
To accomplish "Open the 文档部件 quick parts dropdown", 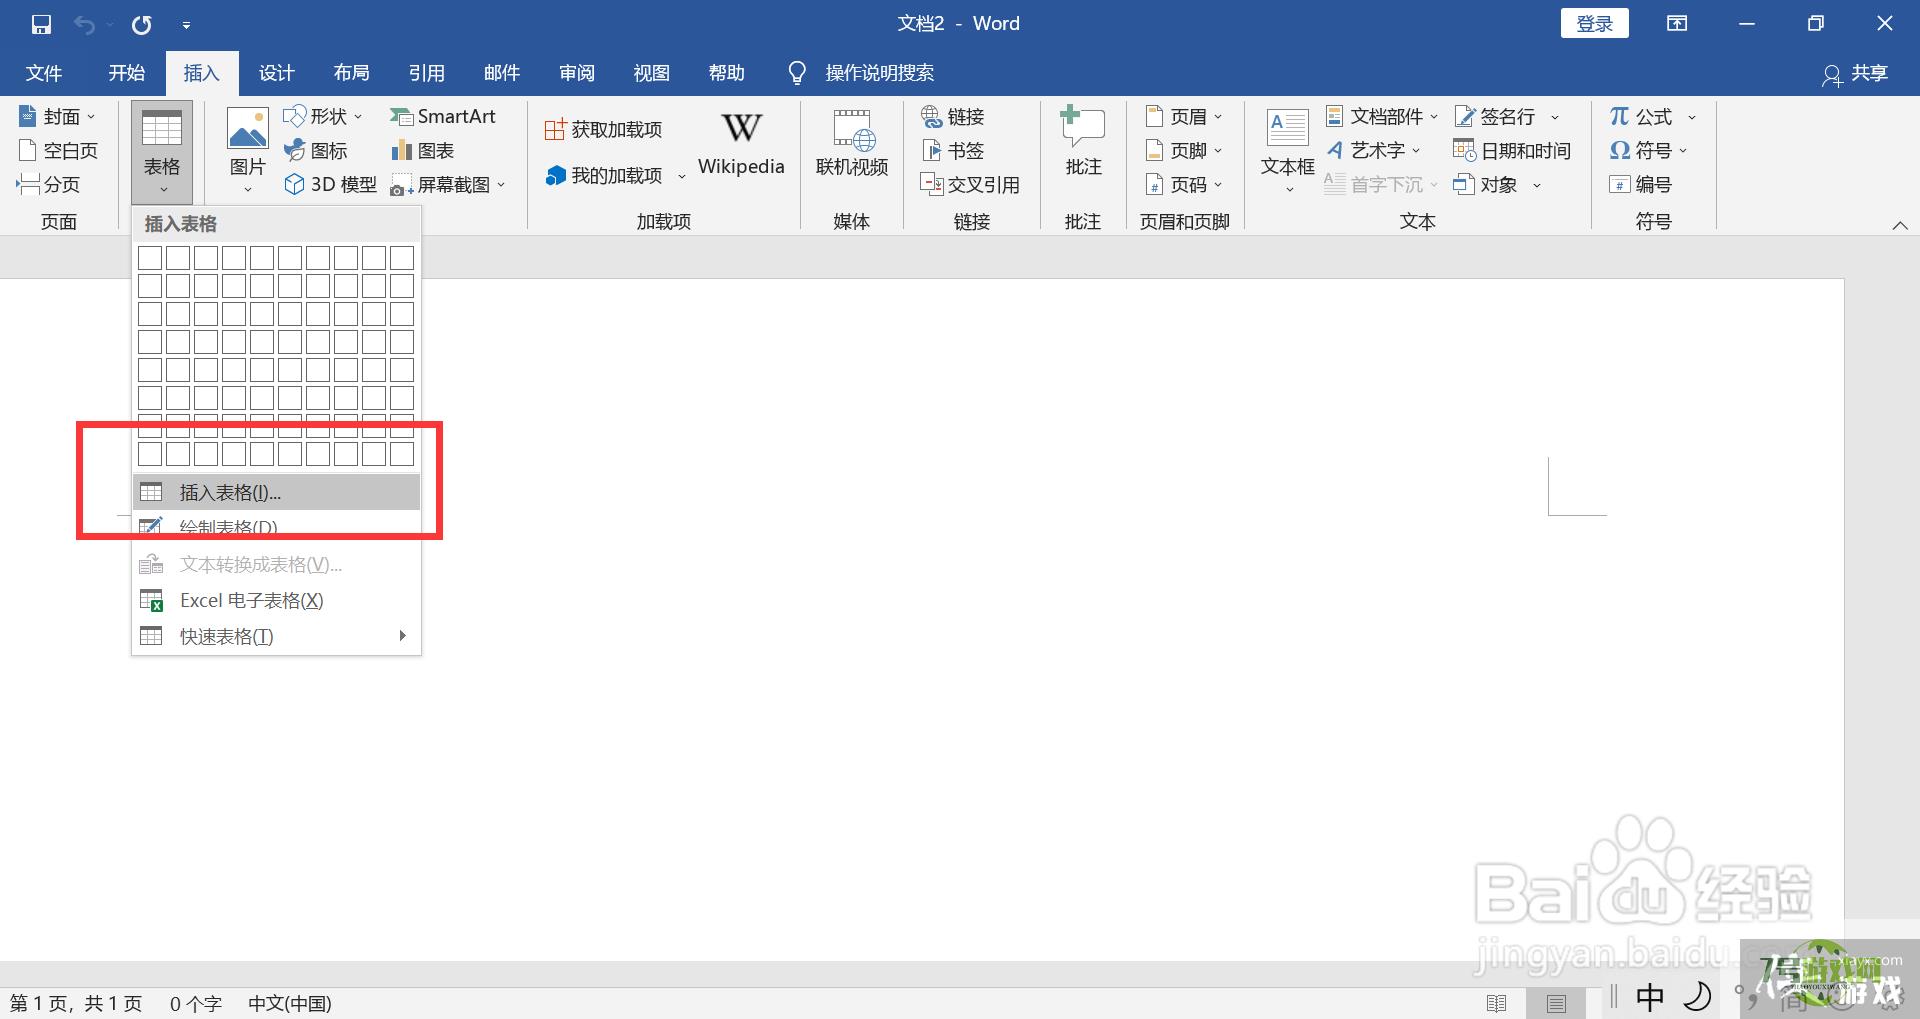I will [x=1381, y=117].
